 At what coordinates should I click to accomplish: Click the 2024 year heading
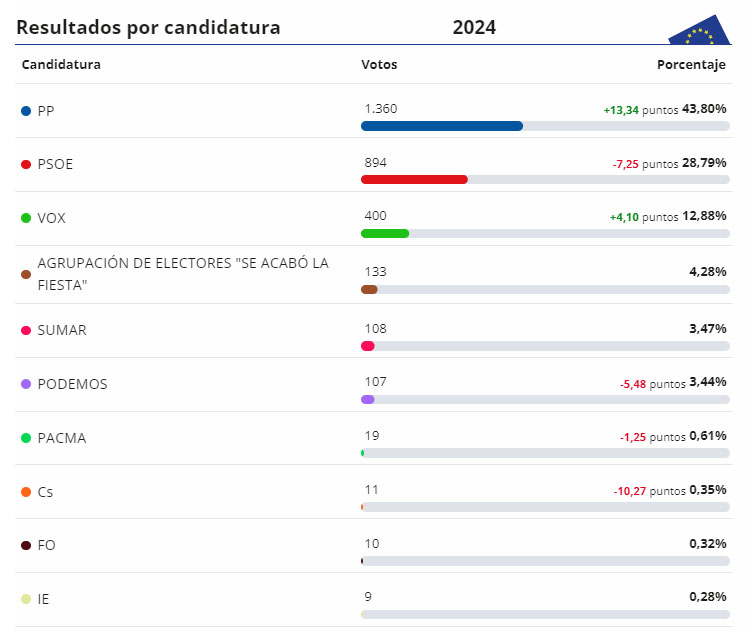[474, 28]
